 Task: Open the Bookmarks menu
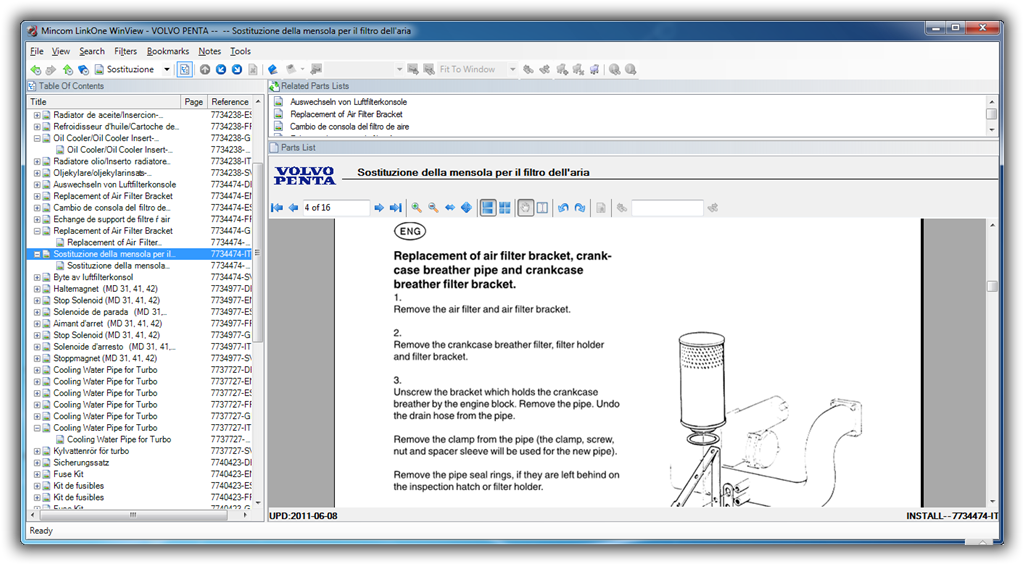pyautogui.click(x=168, y=51)
